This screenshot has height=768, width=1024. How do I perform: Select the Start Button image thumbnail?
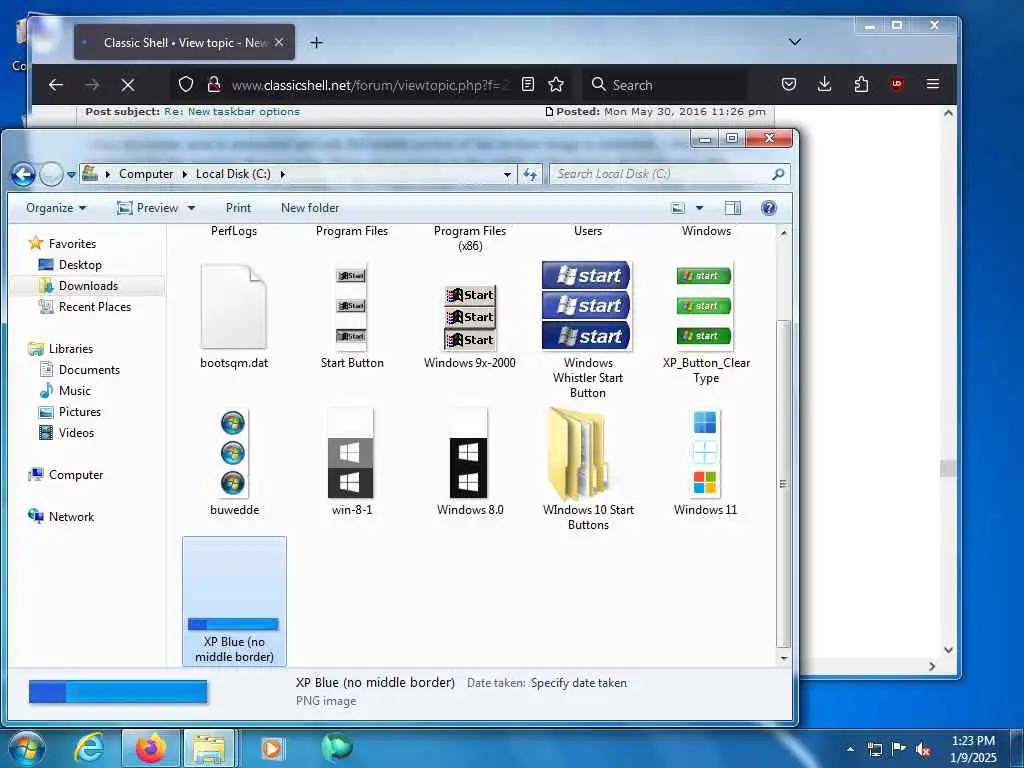351,306
